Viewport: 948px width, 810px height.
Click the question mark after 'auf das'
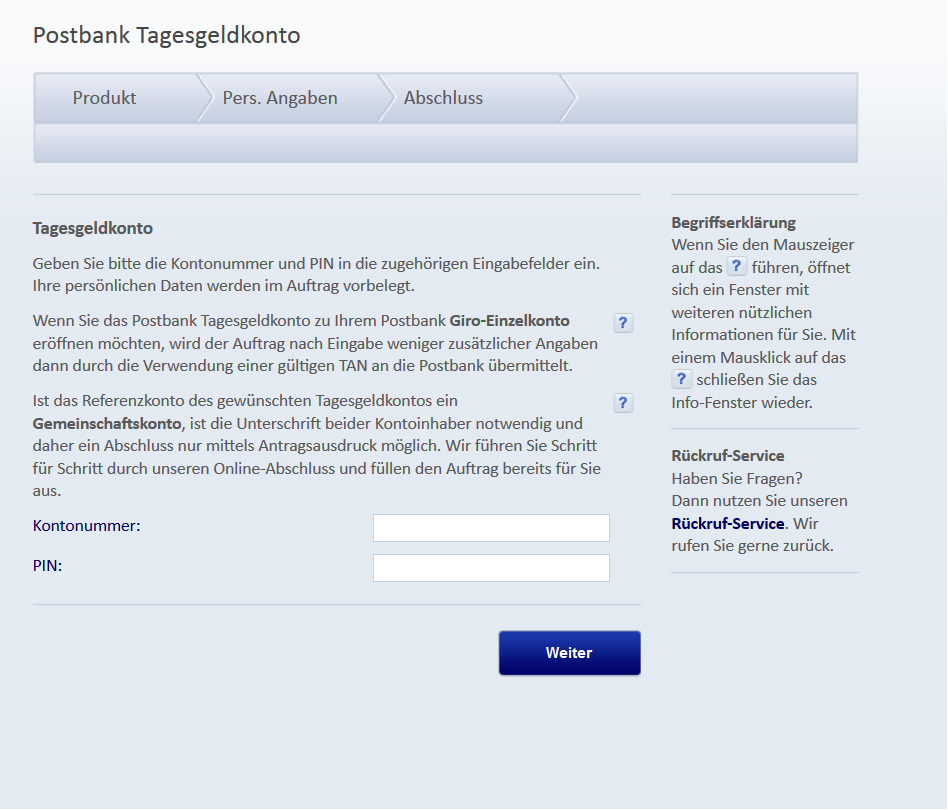tap(736, 267)
